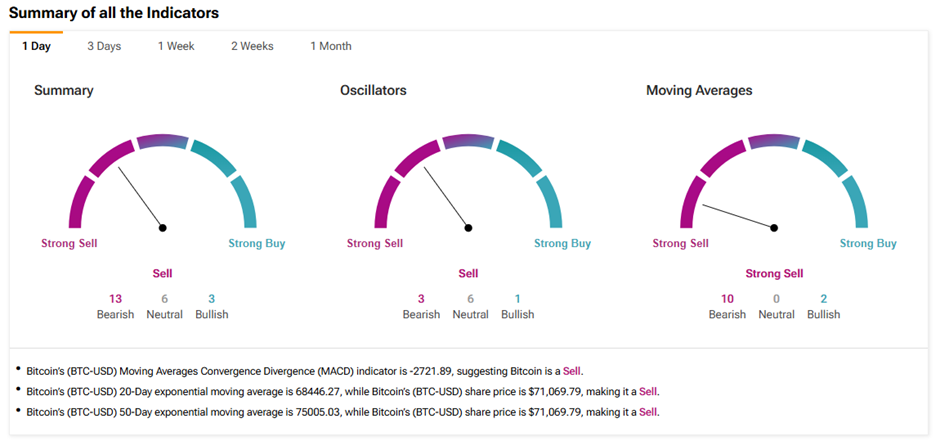Click Strong Buy label on Oscillators gauge
940x441 pixels.
click(562, 243)
